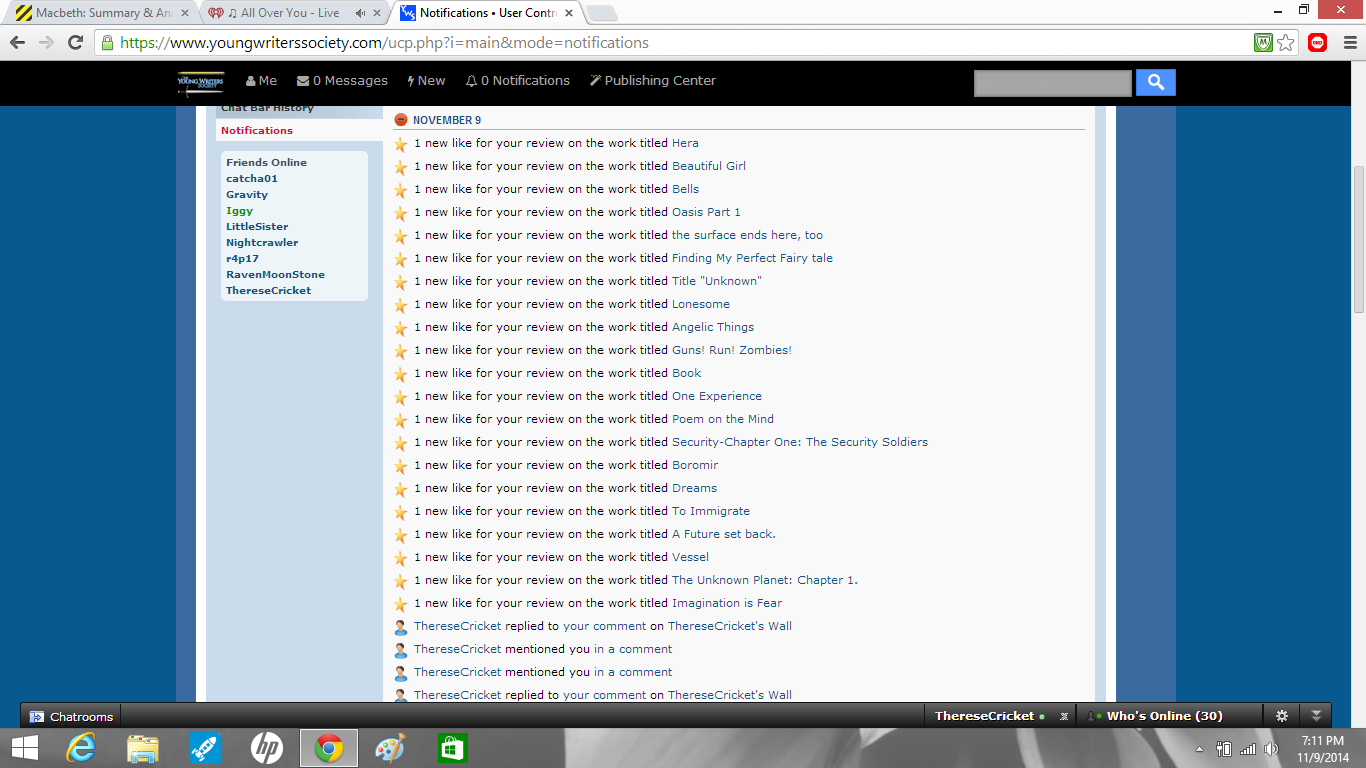Open the work titled Bells

686,189
